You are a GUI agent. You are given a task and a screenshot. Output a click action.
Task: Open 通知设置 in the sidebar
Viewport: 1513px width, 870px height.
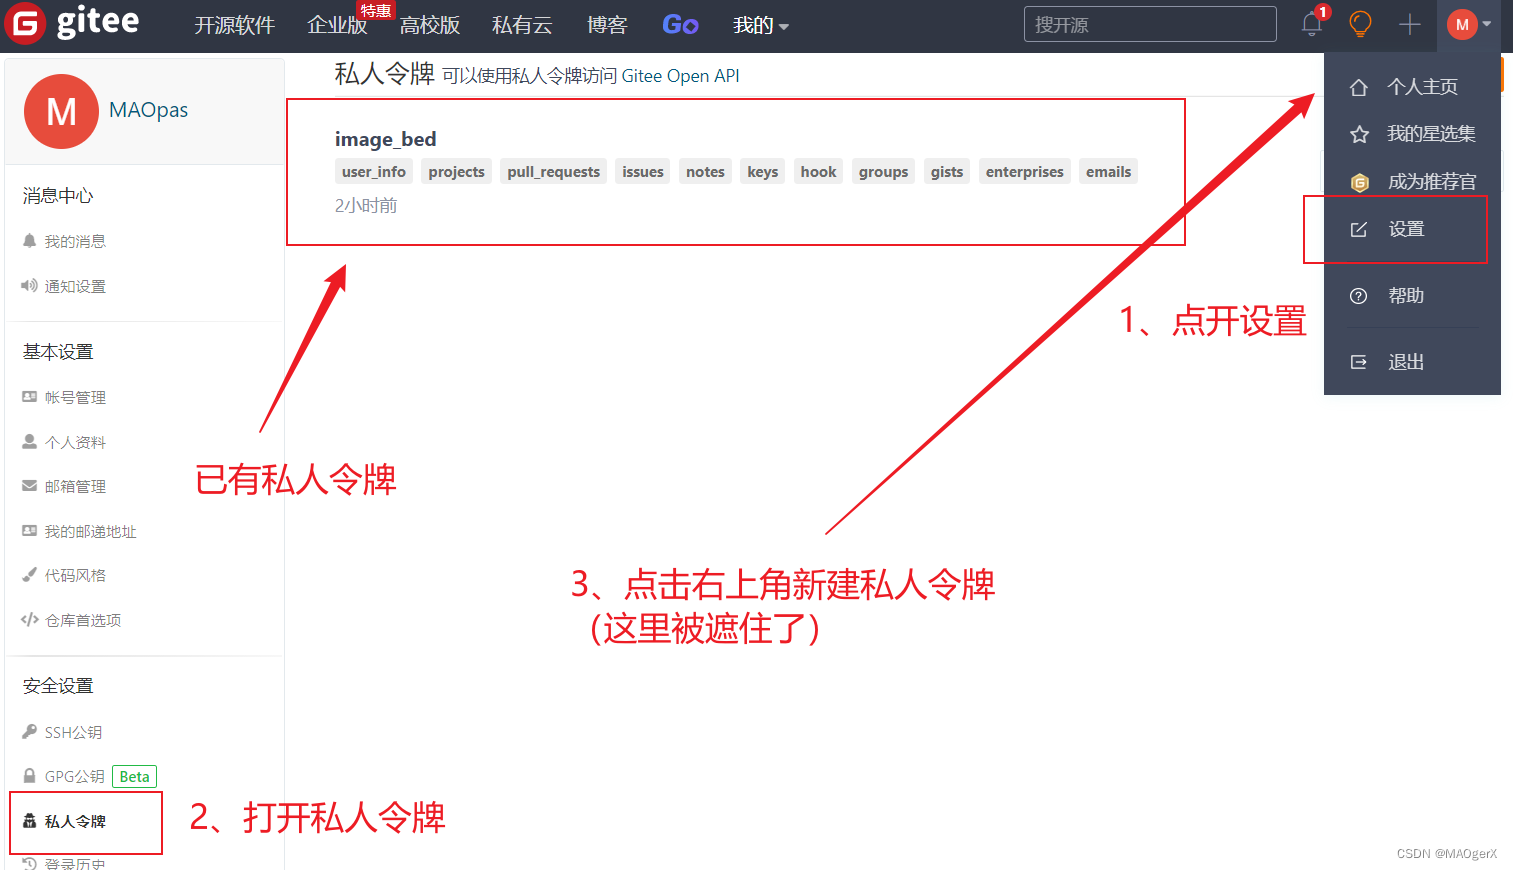pyautogui.click(x=75, y=286)
